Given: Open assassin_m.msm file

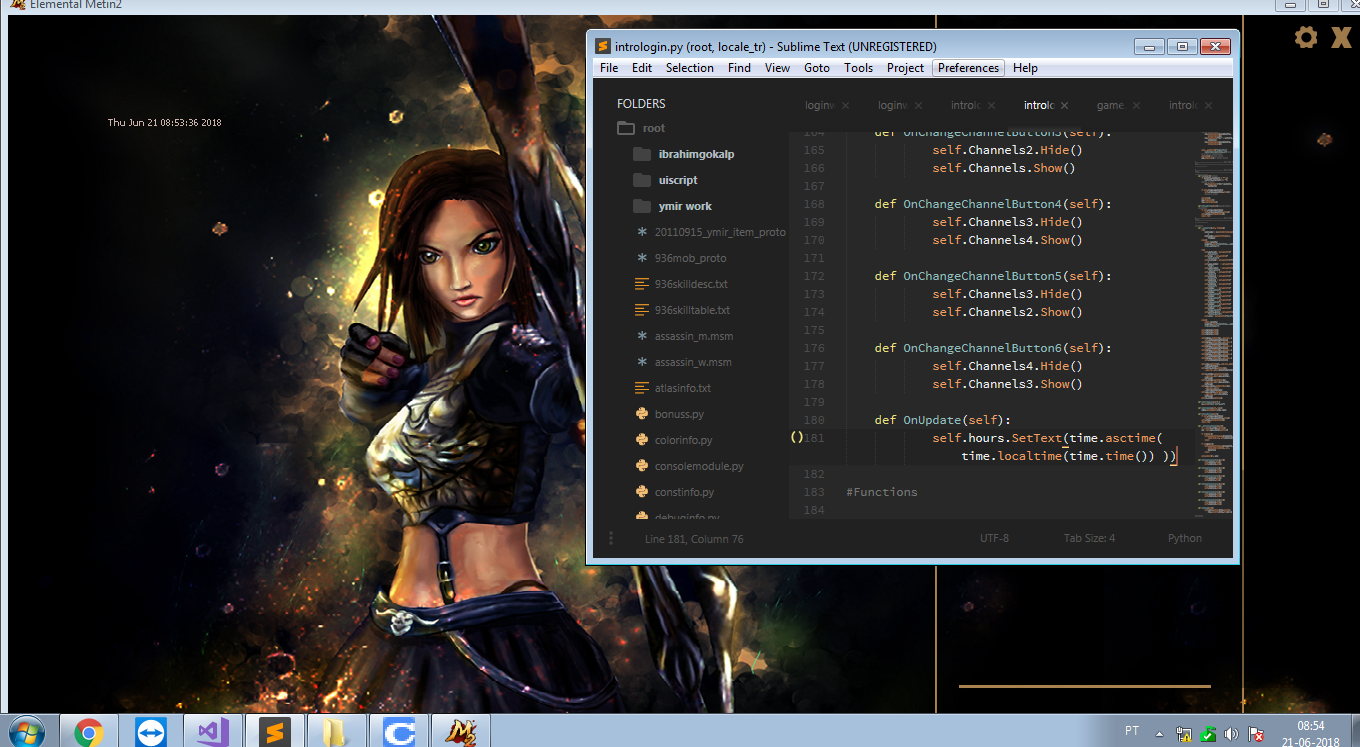Looking at the screenshot, I should coord(693,336).
